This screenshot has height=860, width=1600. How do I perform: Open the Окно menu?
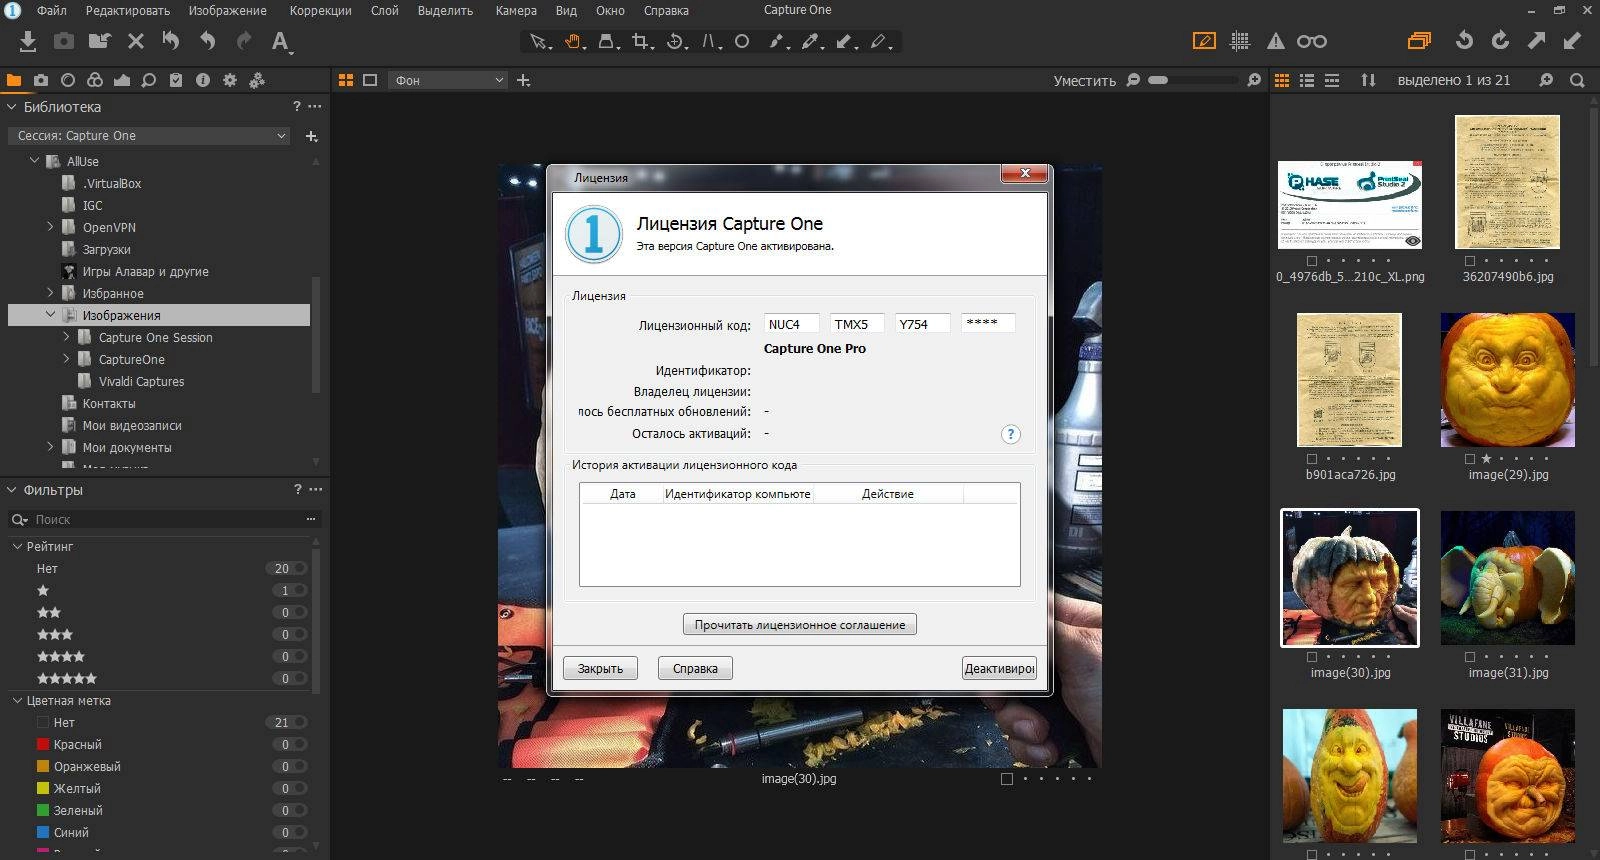pyautogui.click(x=610, y=11)
